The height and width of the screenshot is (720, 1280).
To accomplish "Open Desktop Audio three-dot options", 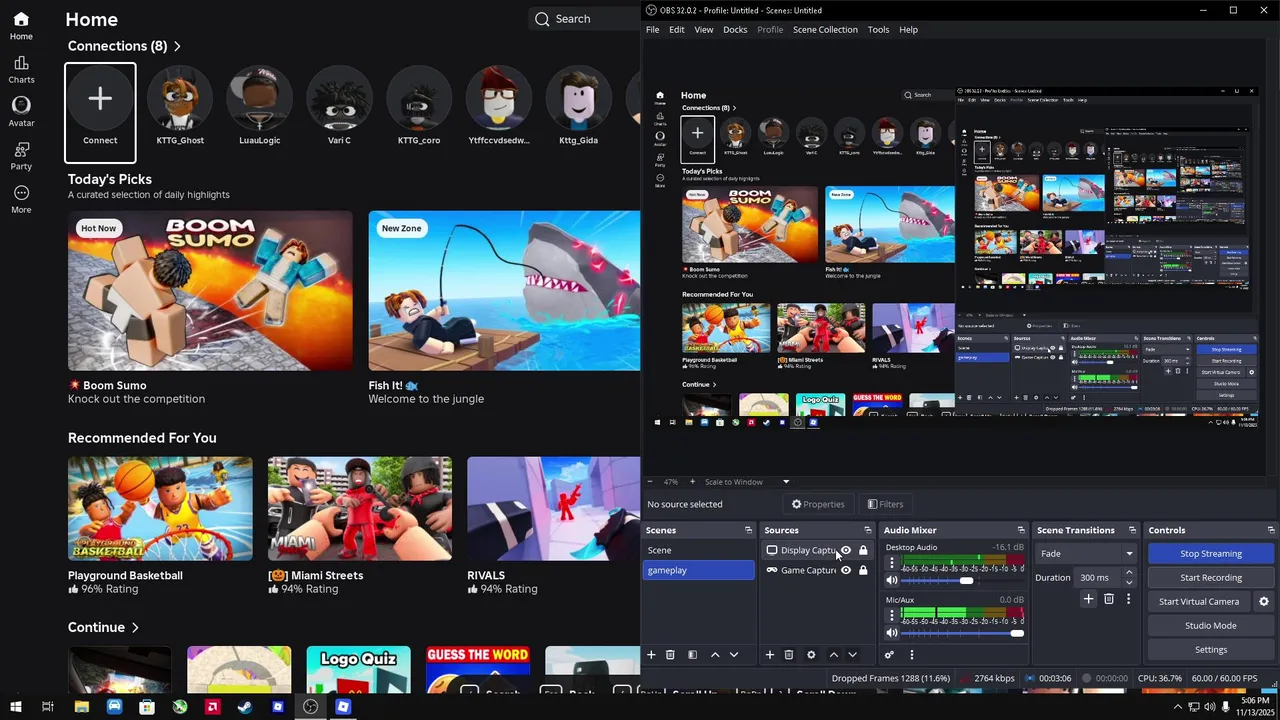I will [892, 564].
